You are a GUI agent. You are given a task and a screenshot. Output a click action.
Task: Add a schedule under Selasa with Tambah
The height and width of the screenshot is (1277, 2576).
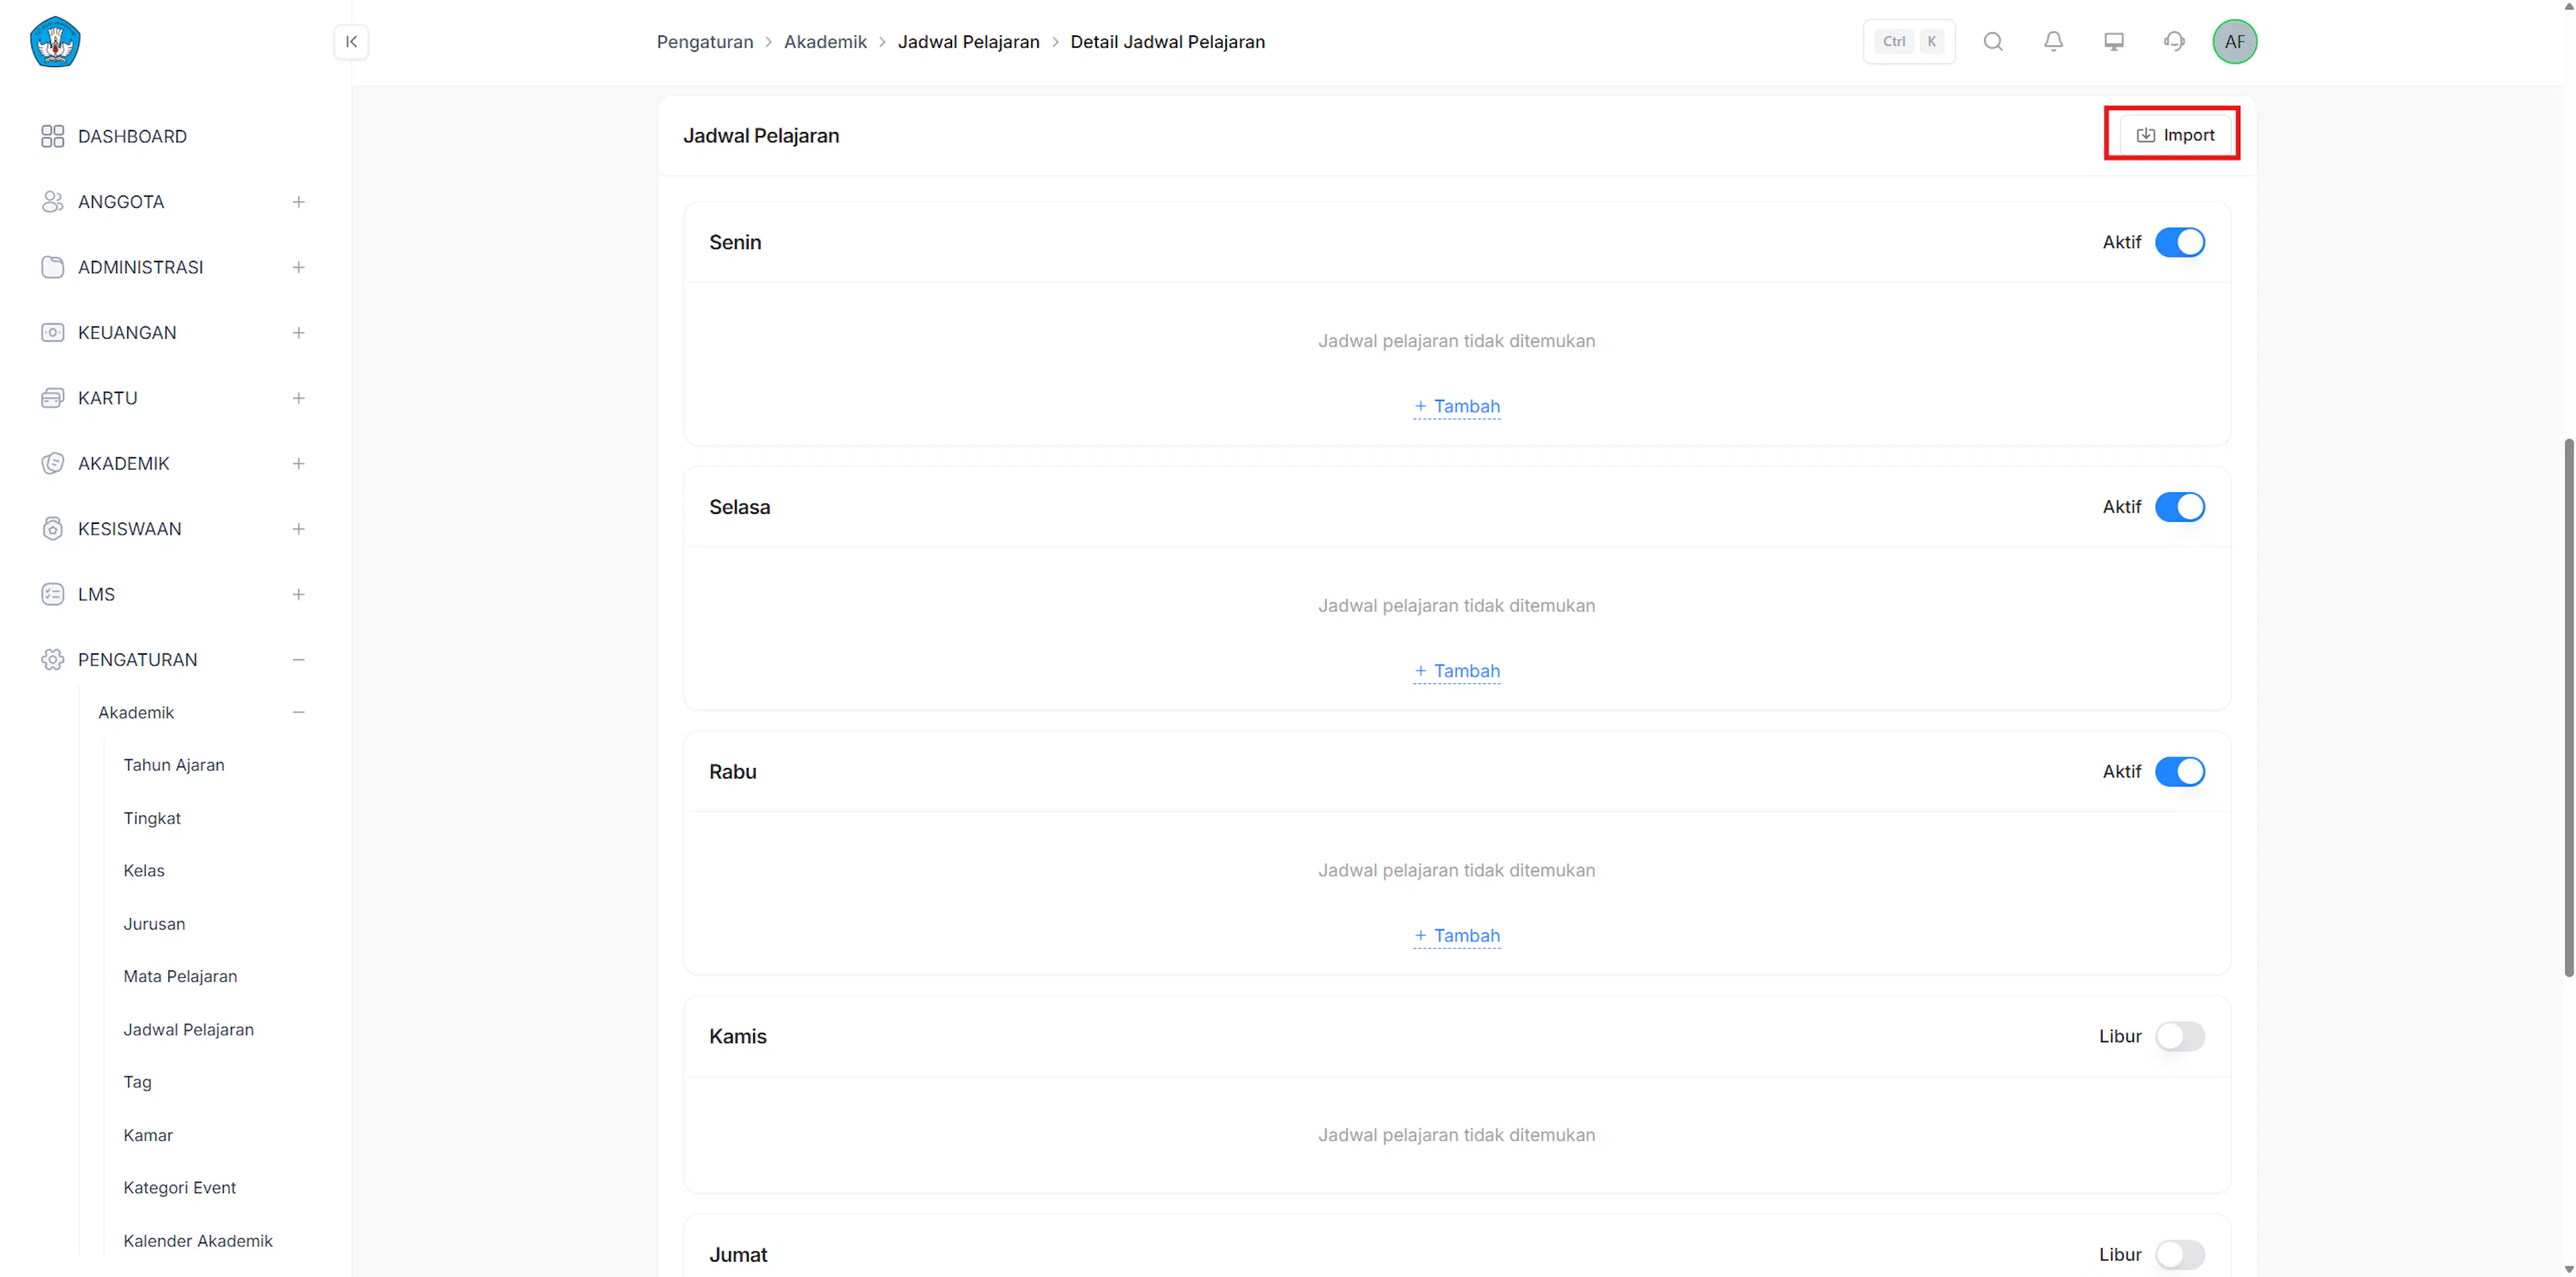(1456, 671)
